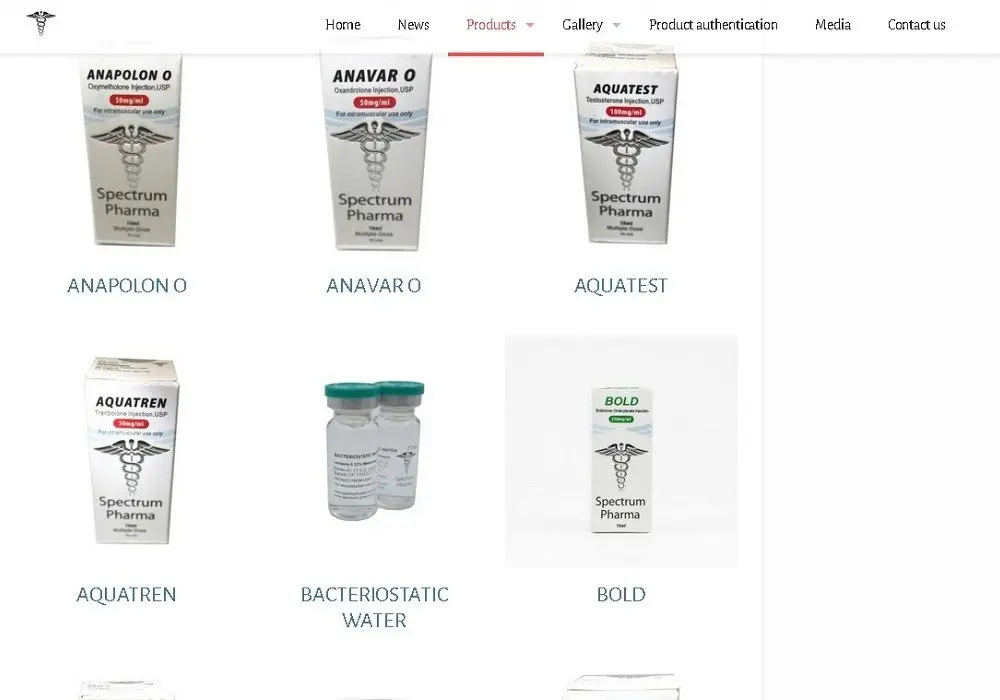Open the Products menu
1000x700 pixels.
(x=491, y=25)
